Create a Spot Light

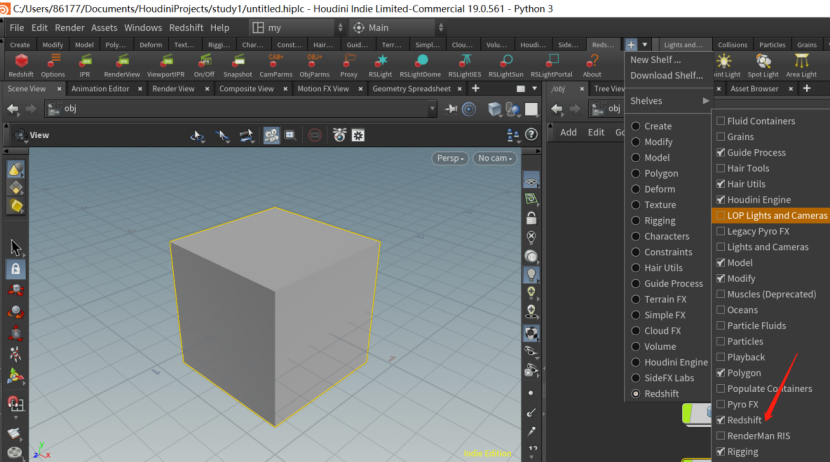pyautogui.click(x=763, y=65)
